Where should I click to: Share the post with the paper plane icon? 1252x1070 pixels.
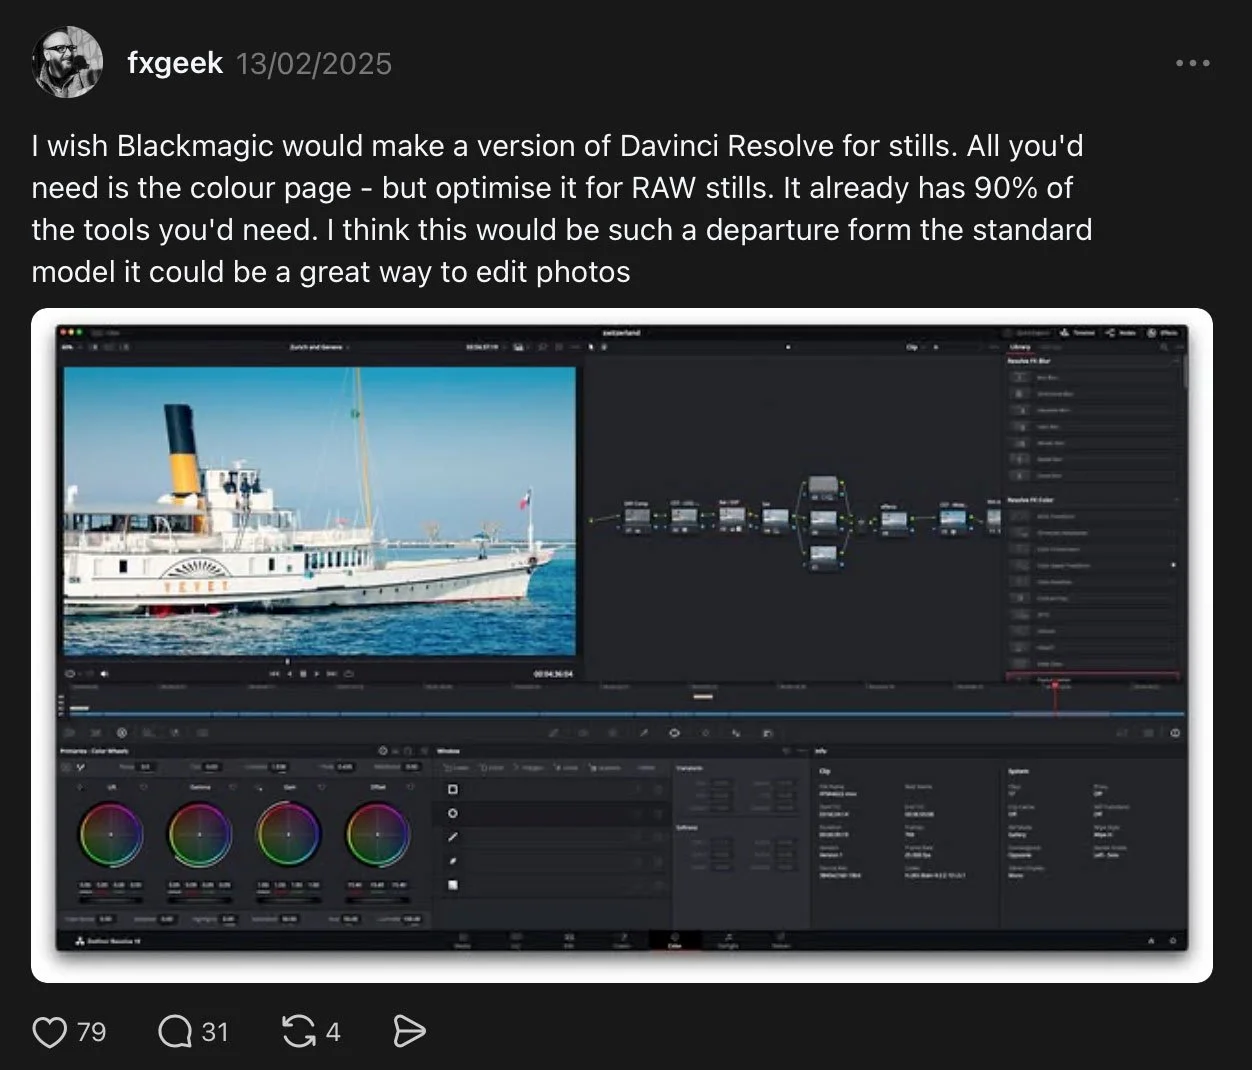(410, 1031)
